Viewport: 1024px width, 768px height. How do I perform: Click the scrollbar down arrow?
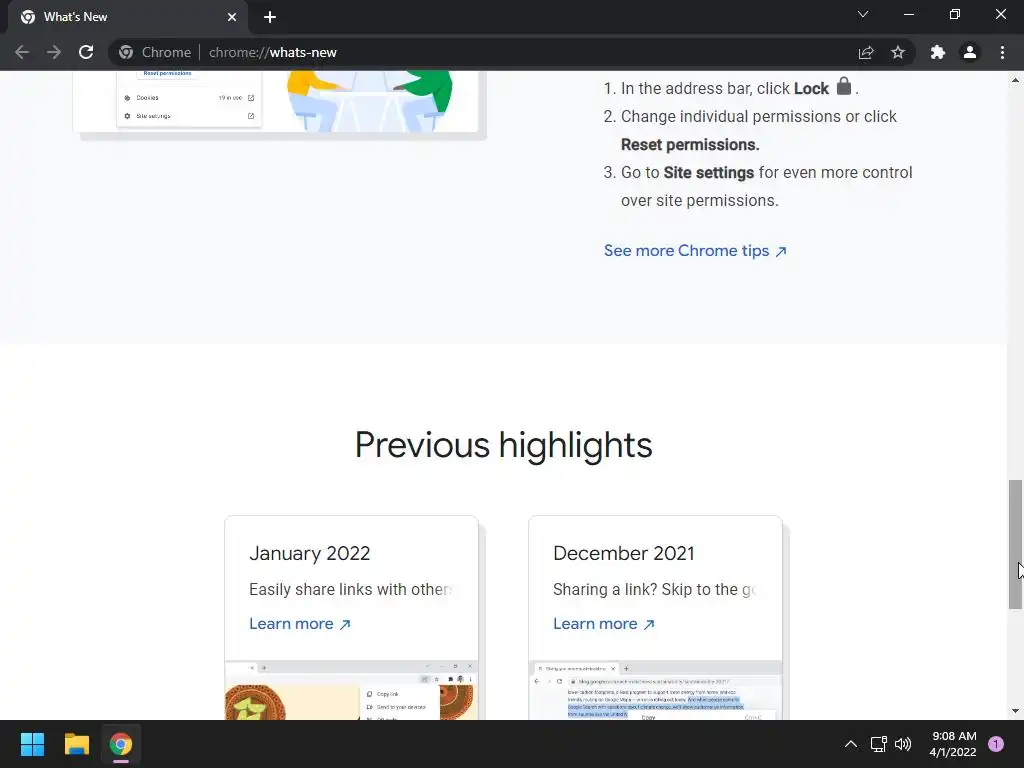pyautogui.click(x=1015, y=711)
